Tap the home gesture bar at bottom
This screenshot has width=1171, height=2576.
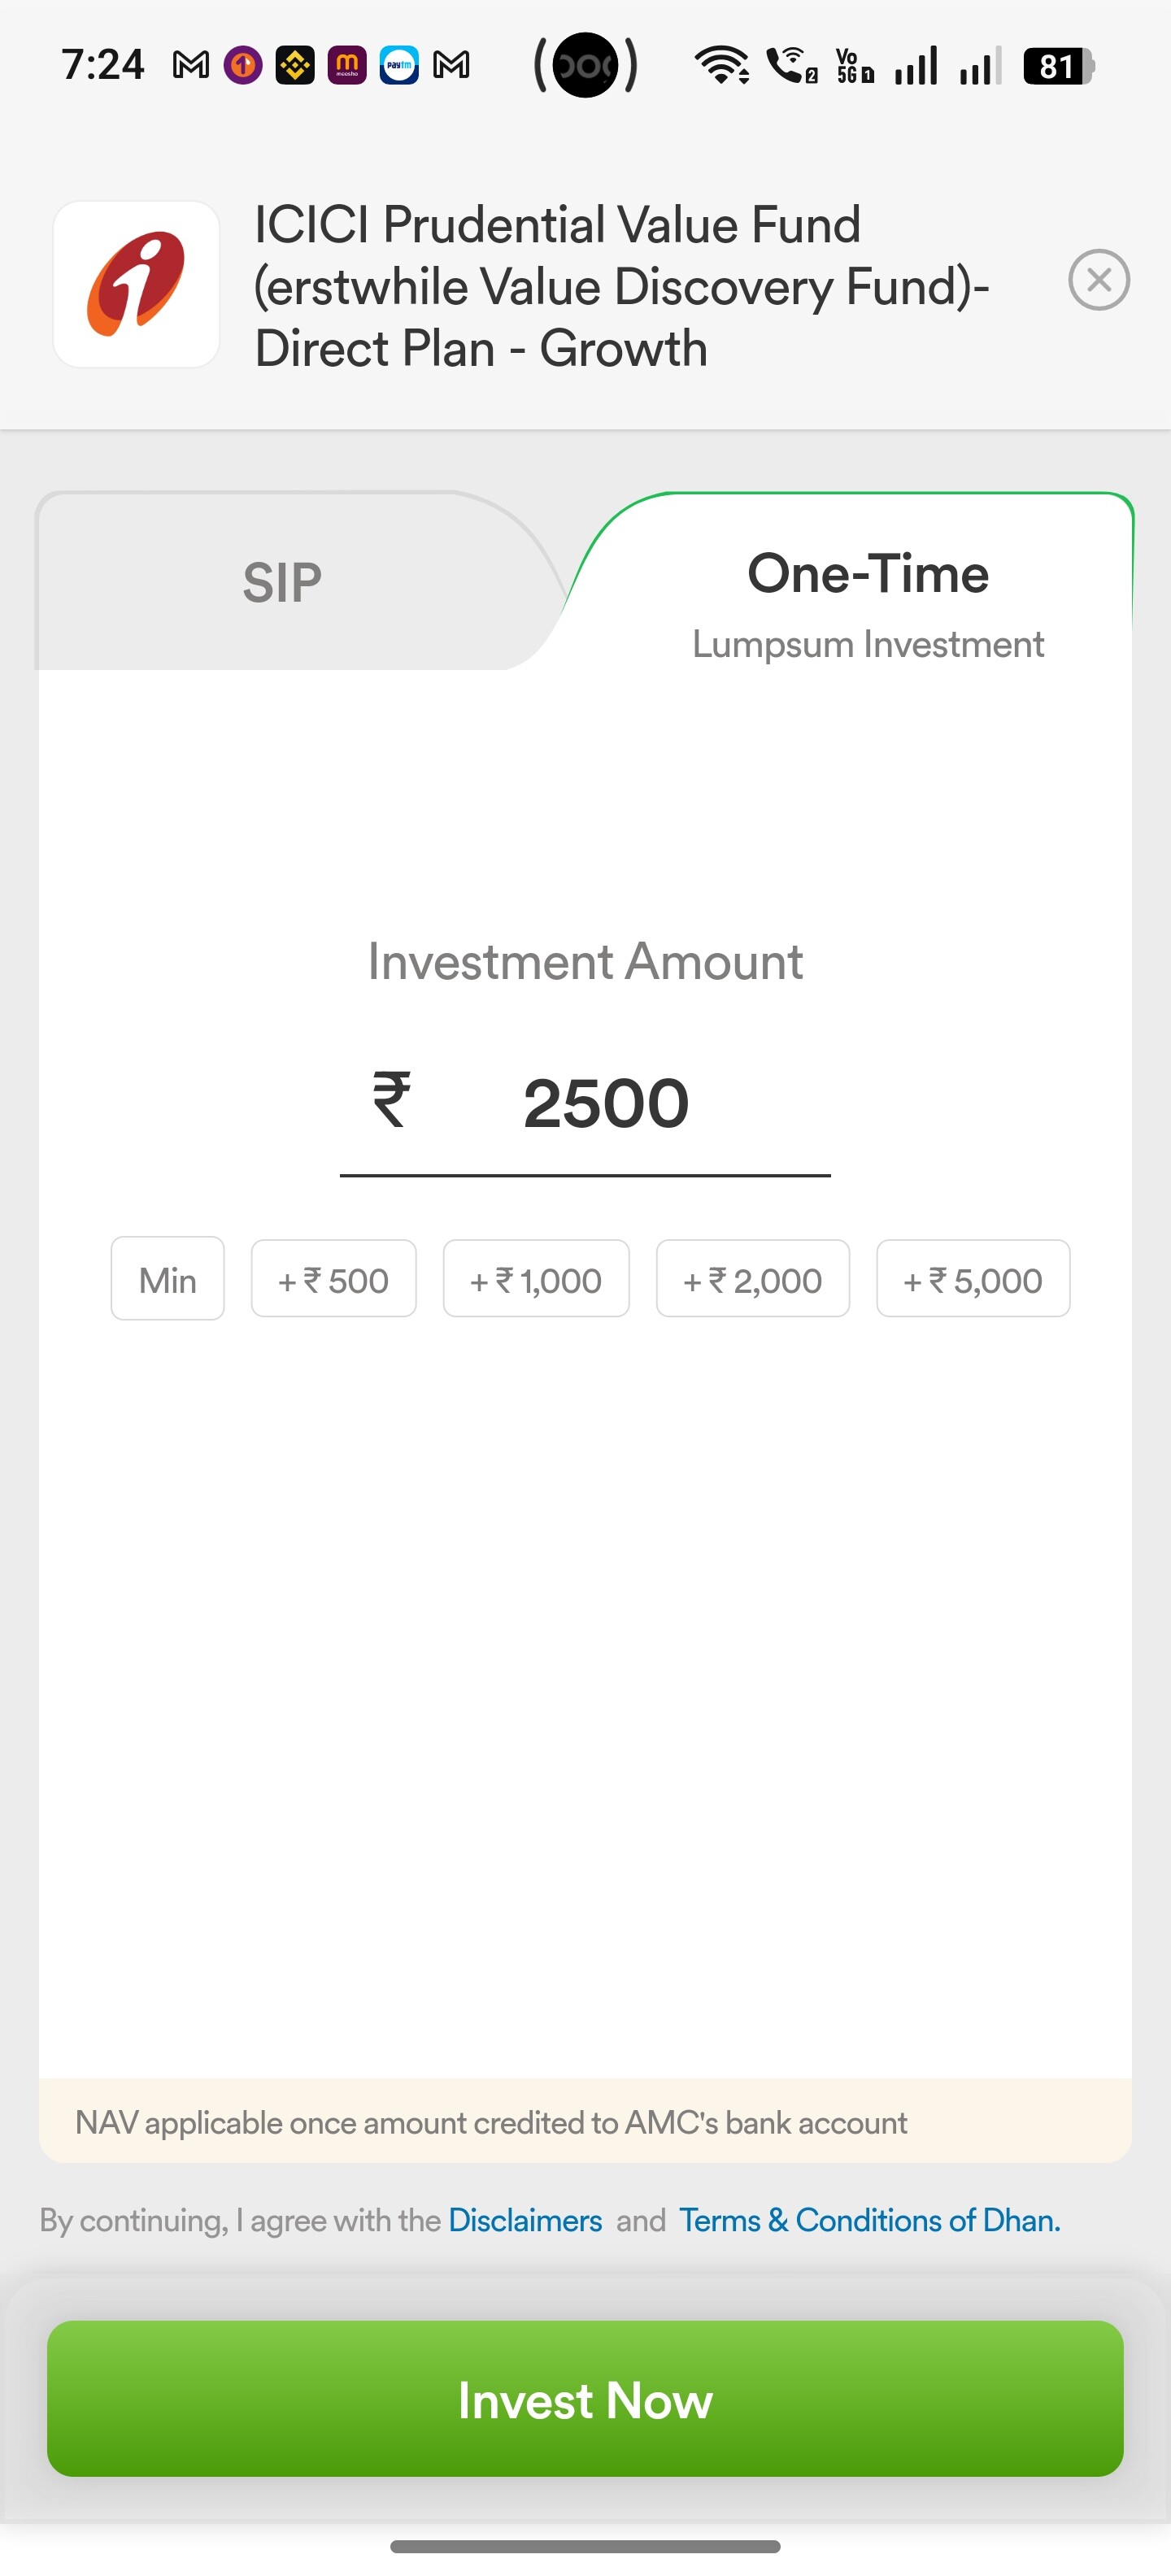[x=585, y=2546]
